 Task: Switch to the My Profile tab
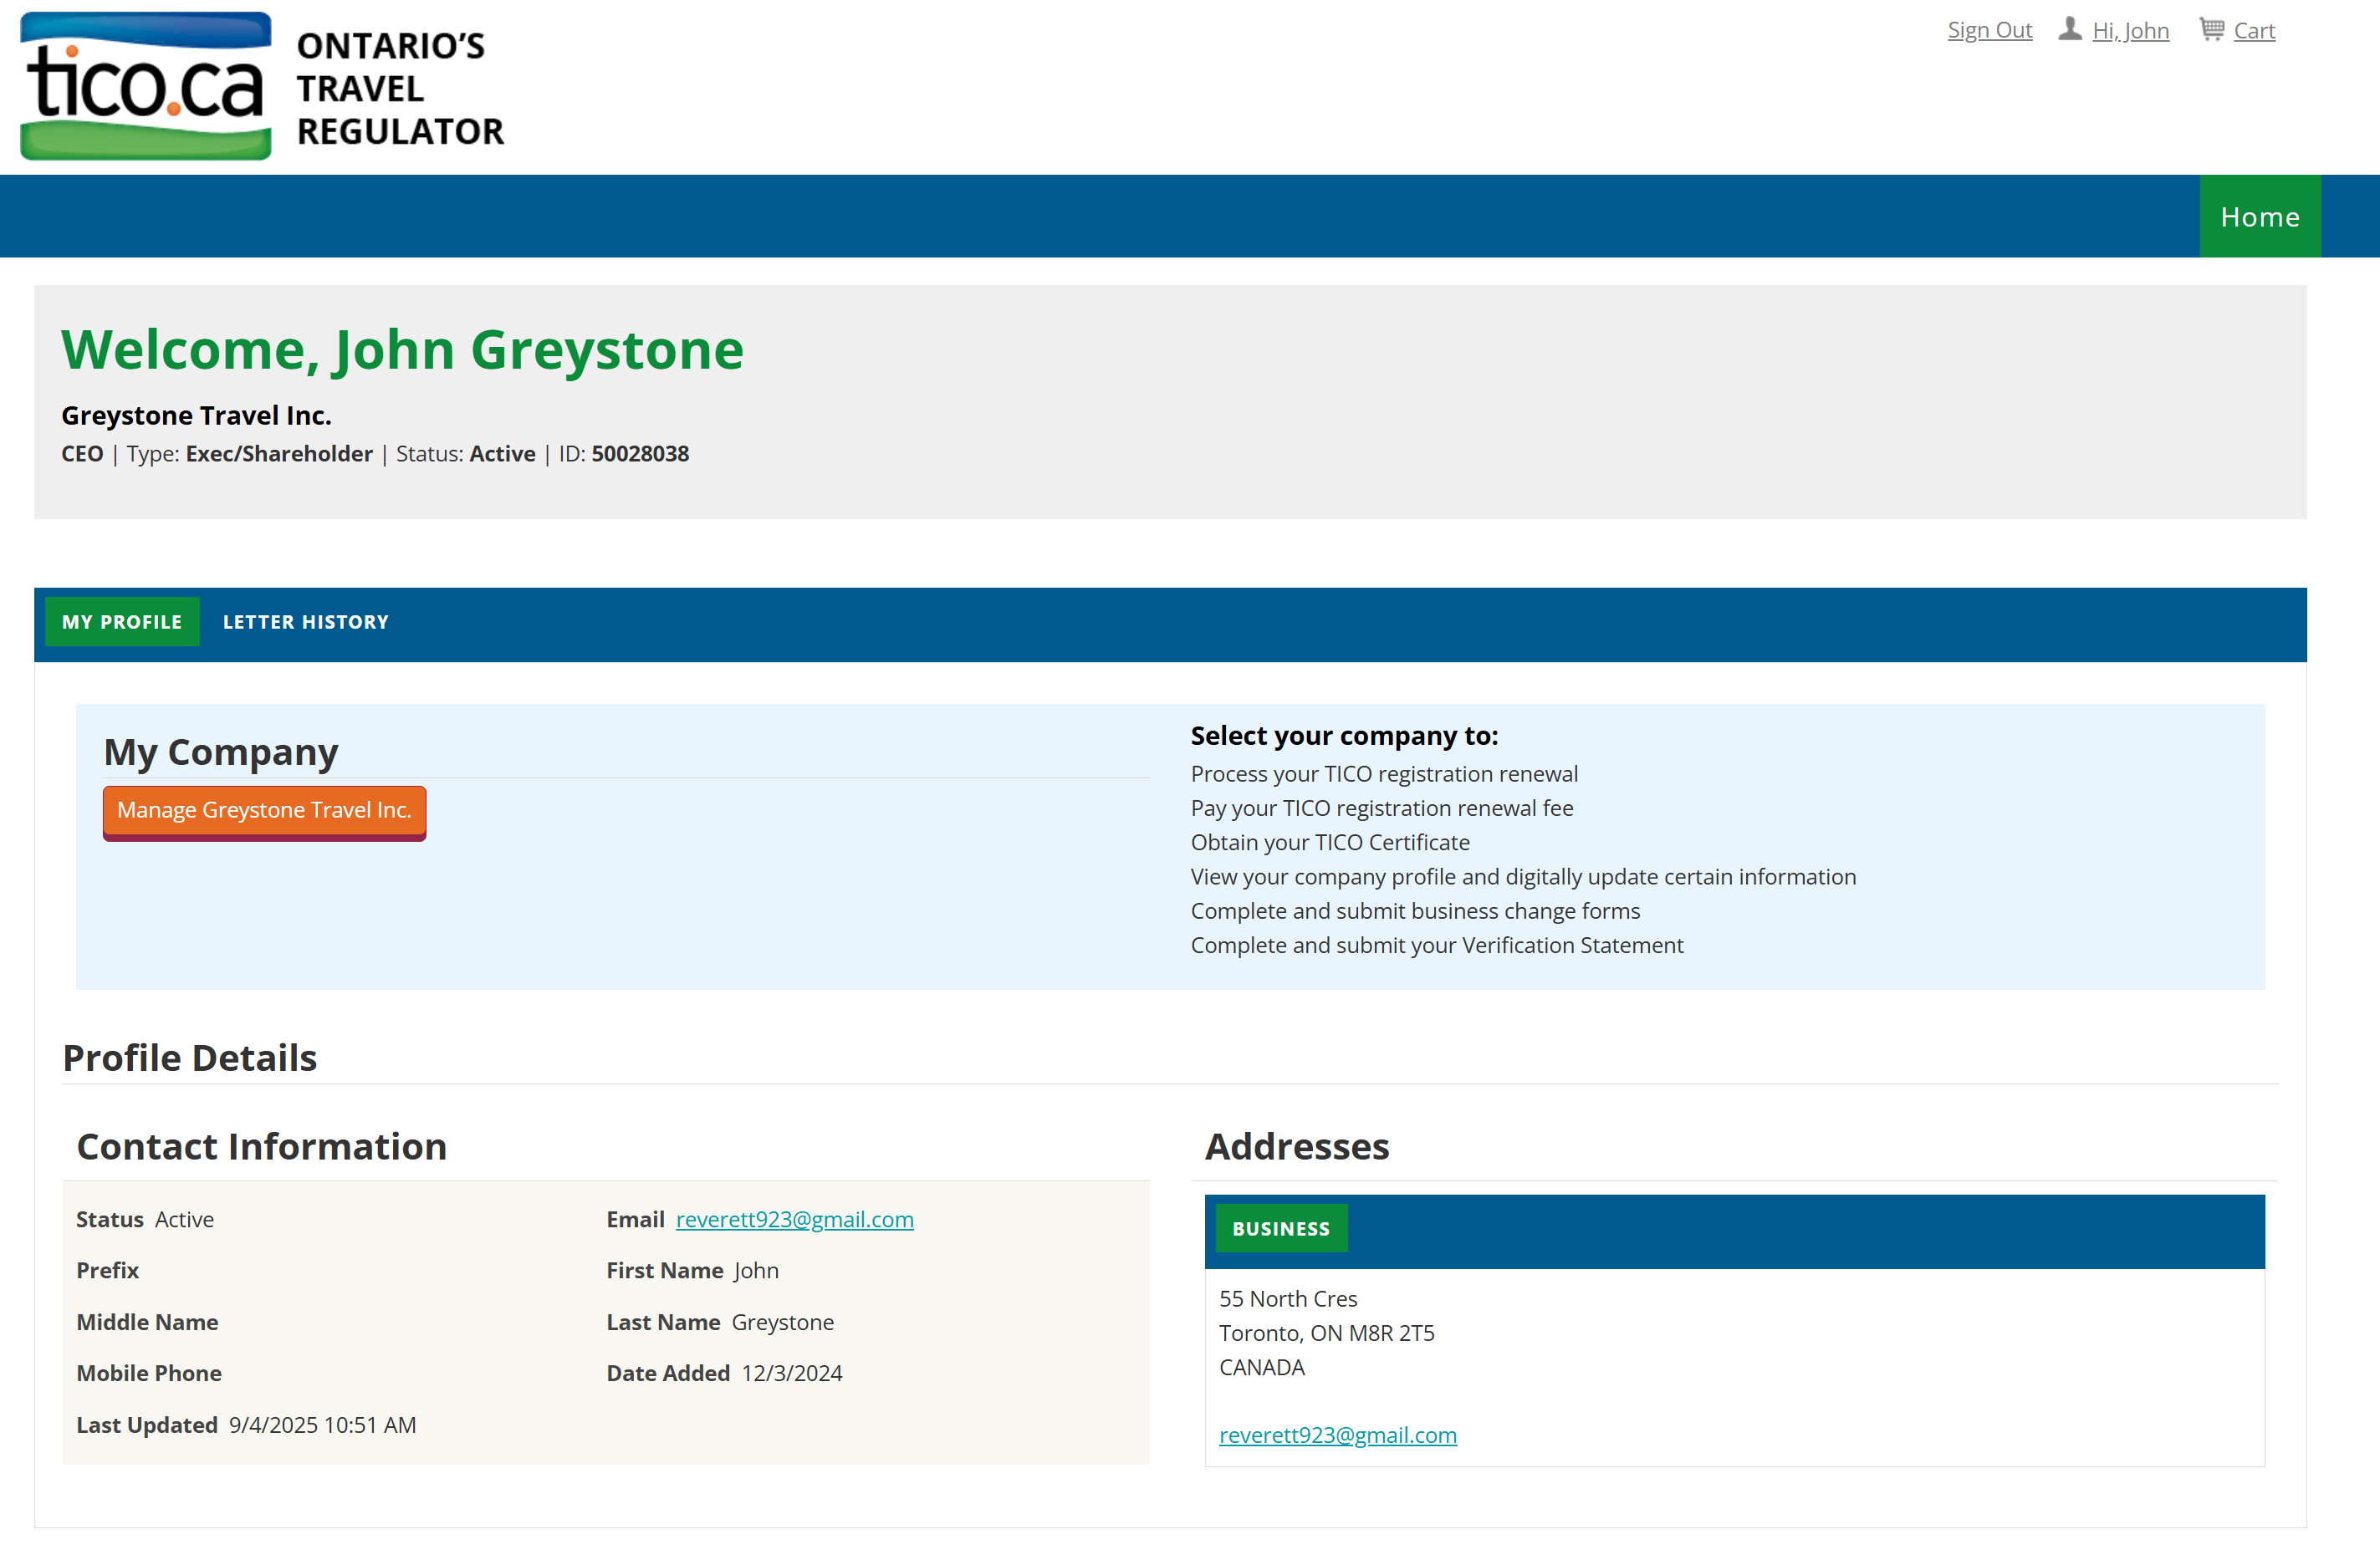(122, 621)
